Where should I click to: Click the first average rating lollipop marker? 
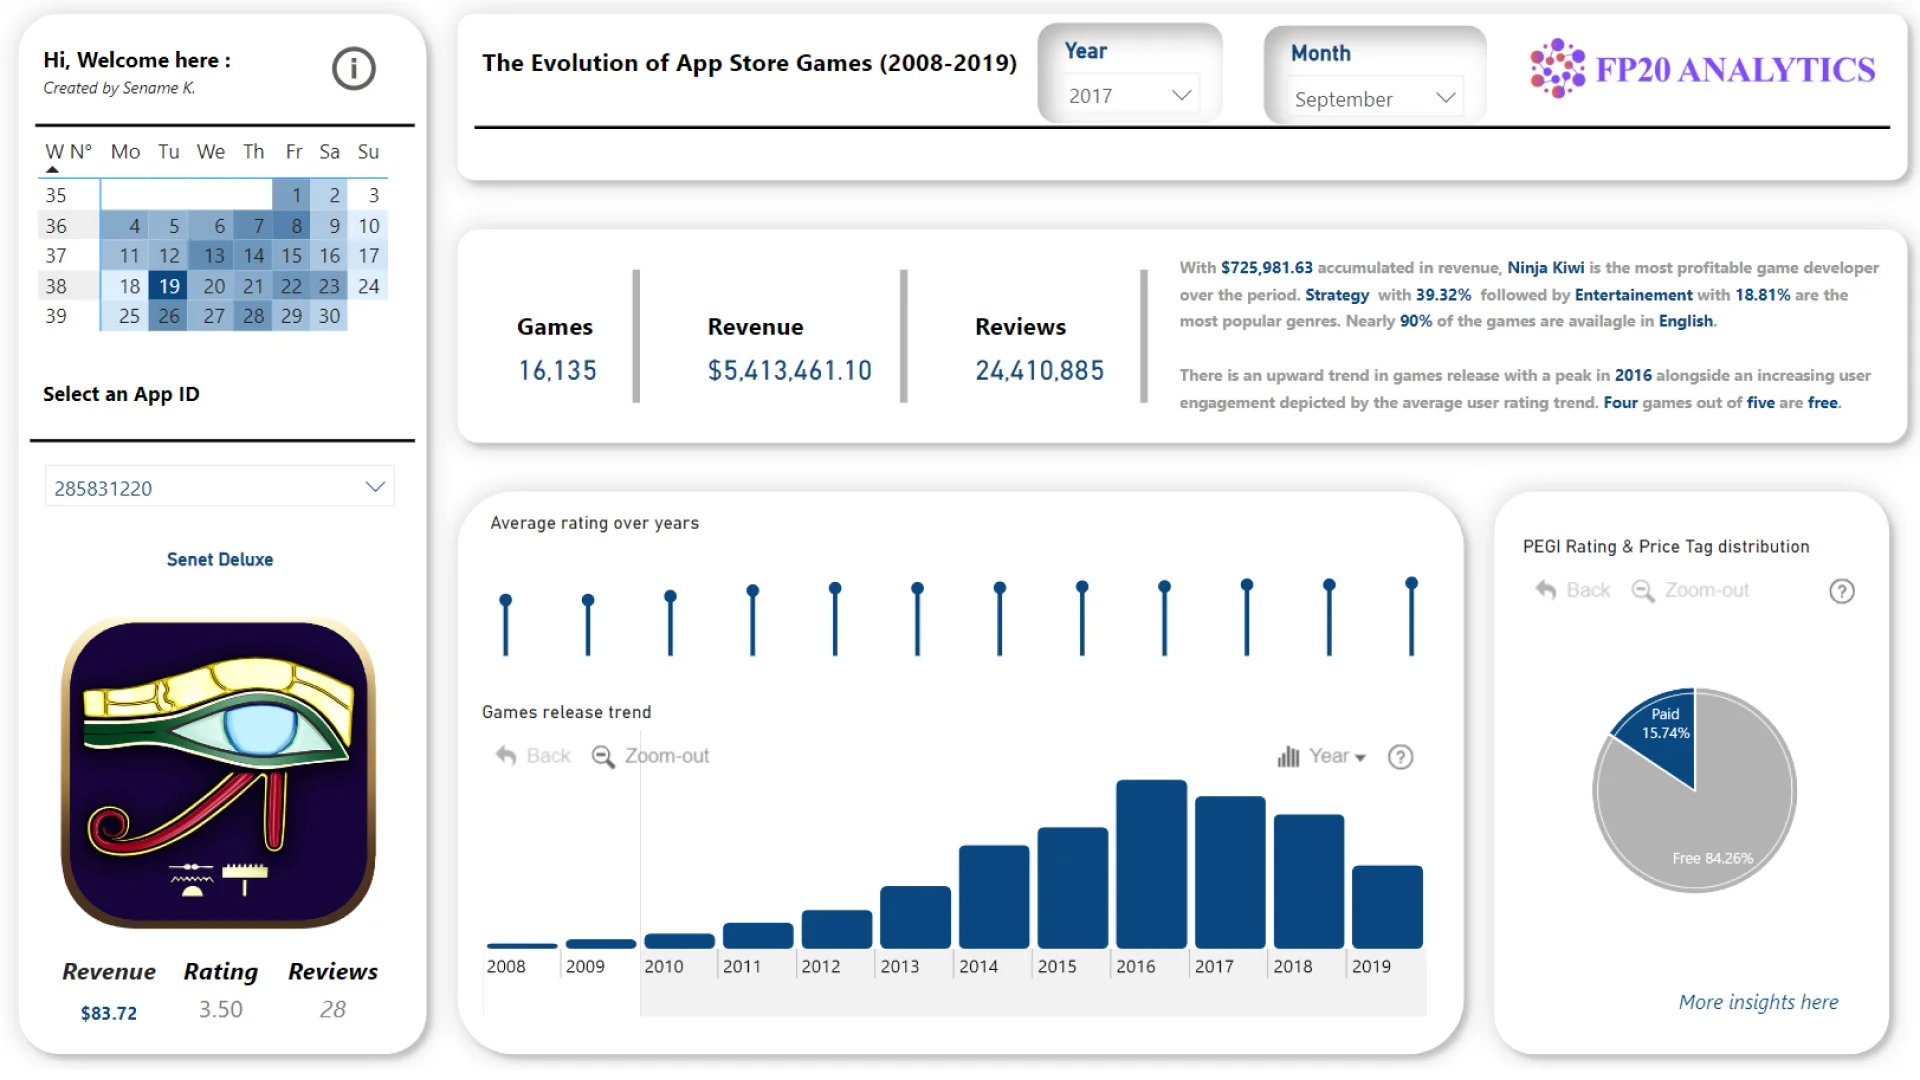(x=506, y=600)
